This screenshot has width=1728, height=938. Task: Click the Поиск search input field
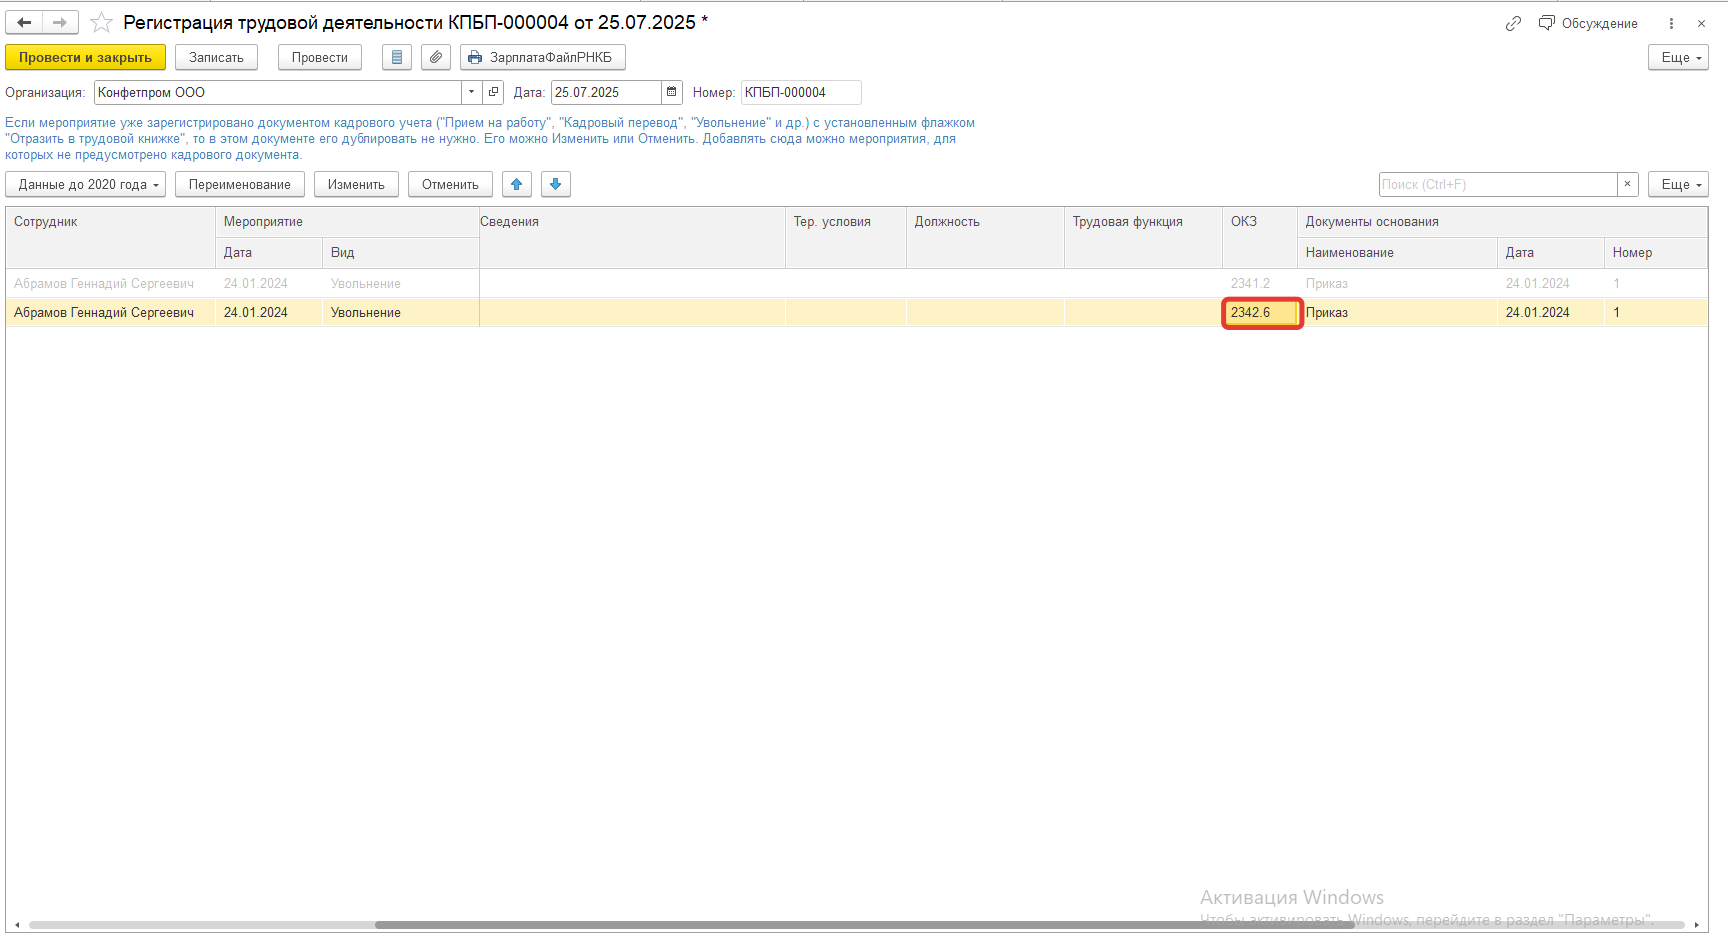(1497, 184)
